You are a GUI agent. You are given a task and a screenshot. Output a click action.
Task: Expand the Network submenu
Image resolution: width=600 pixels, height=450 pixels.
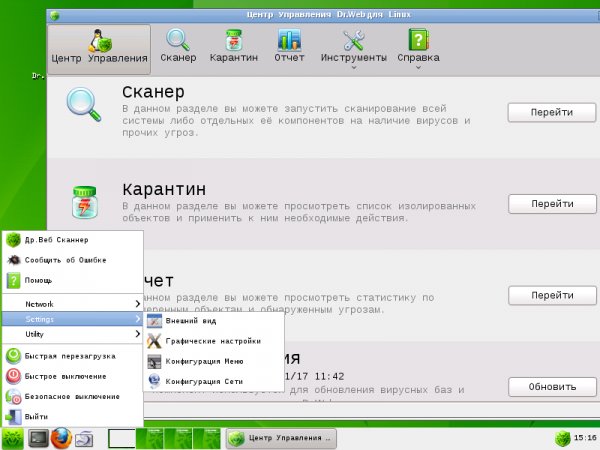(x=73, y=304)
